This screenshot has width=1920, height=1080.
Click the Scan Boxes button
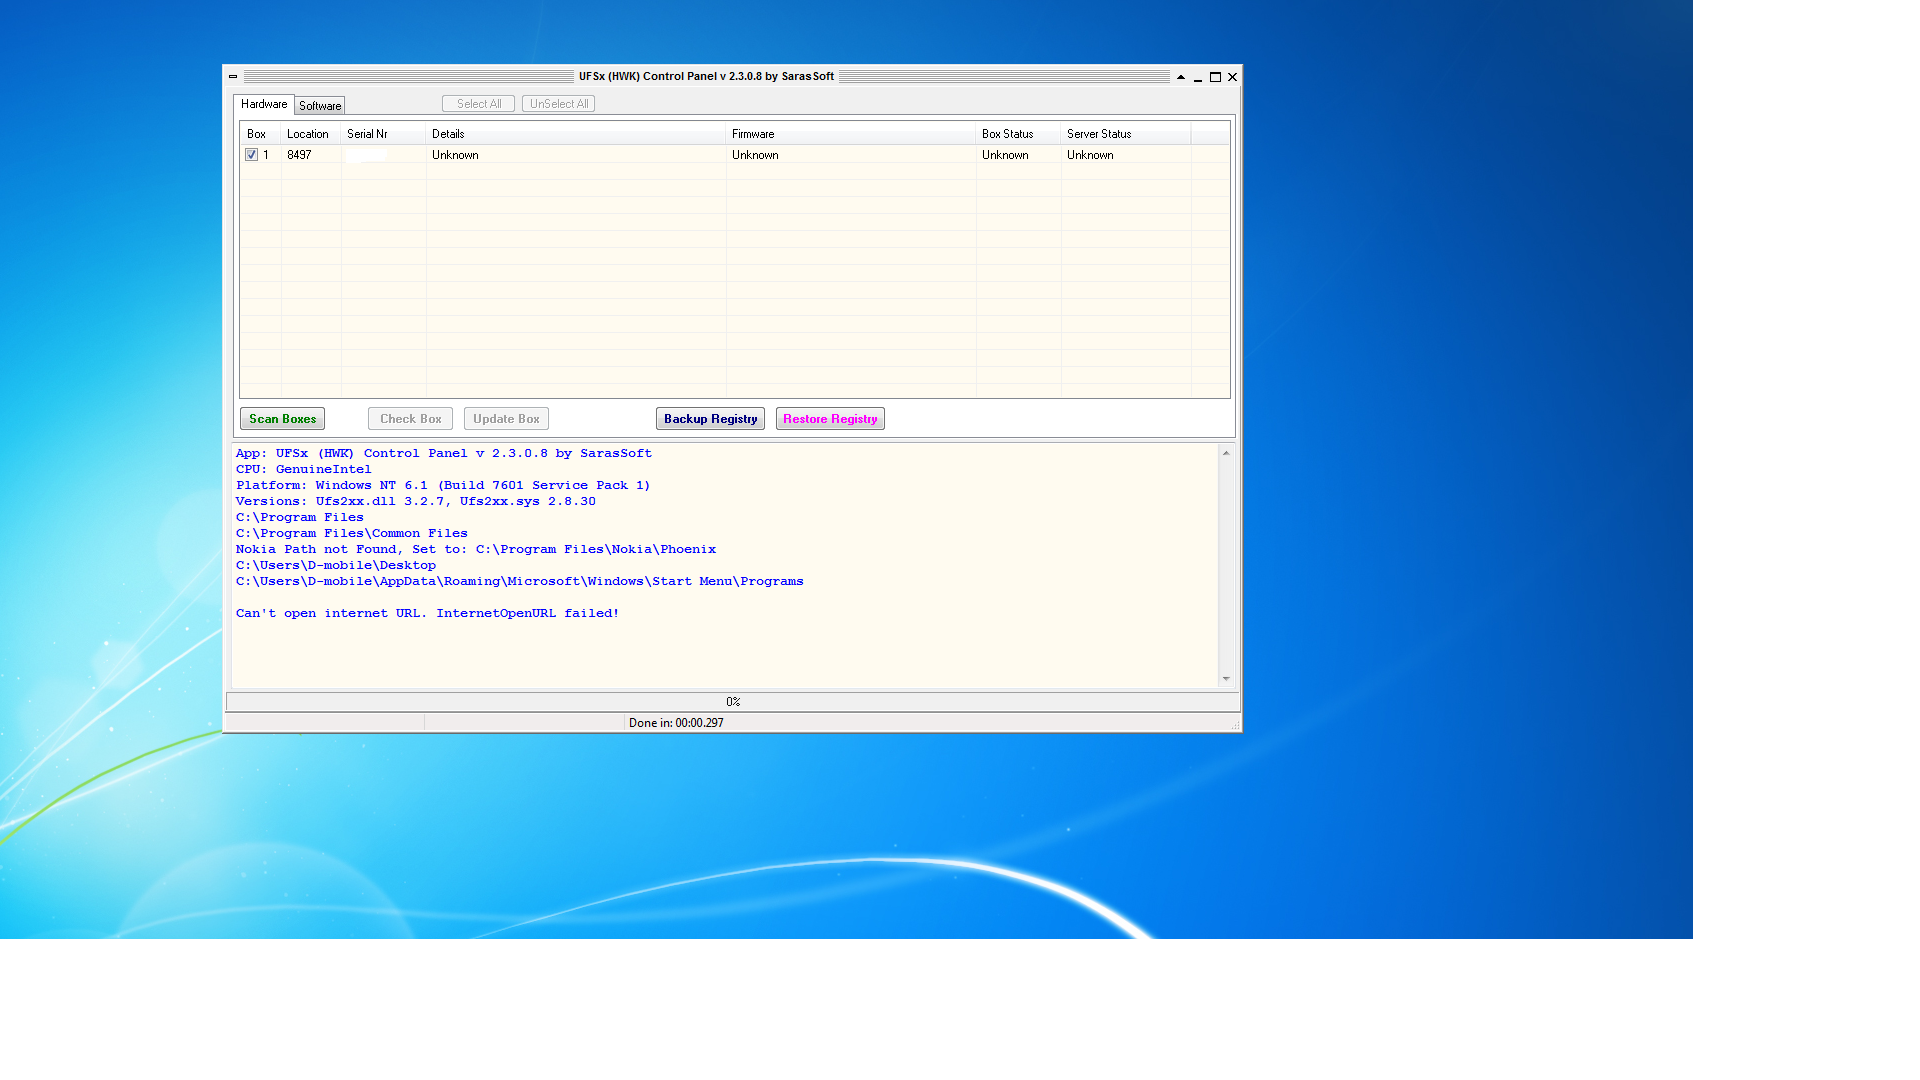pos(283,419)
